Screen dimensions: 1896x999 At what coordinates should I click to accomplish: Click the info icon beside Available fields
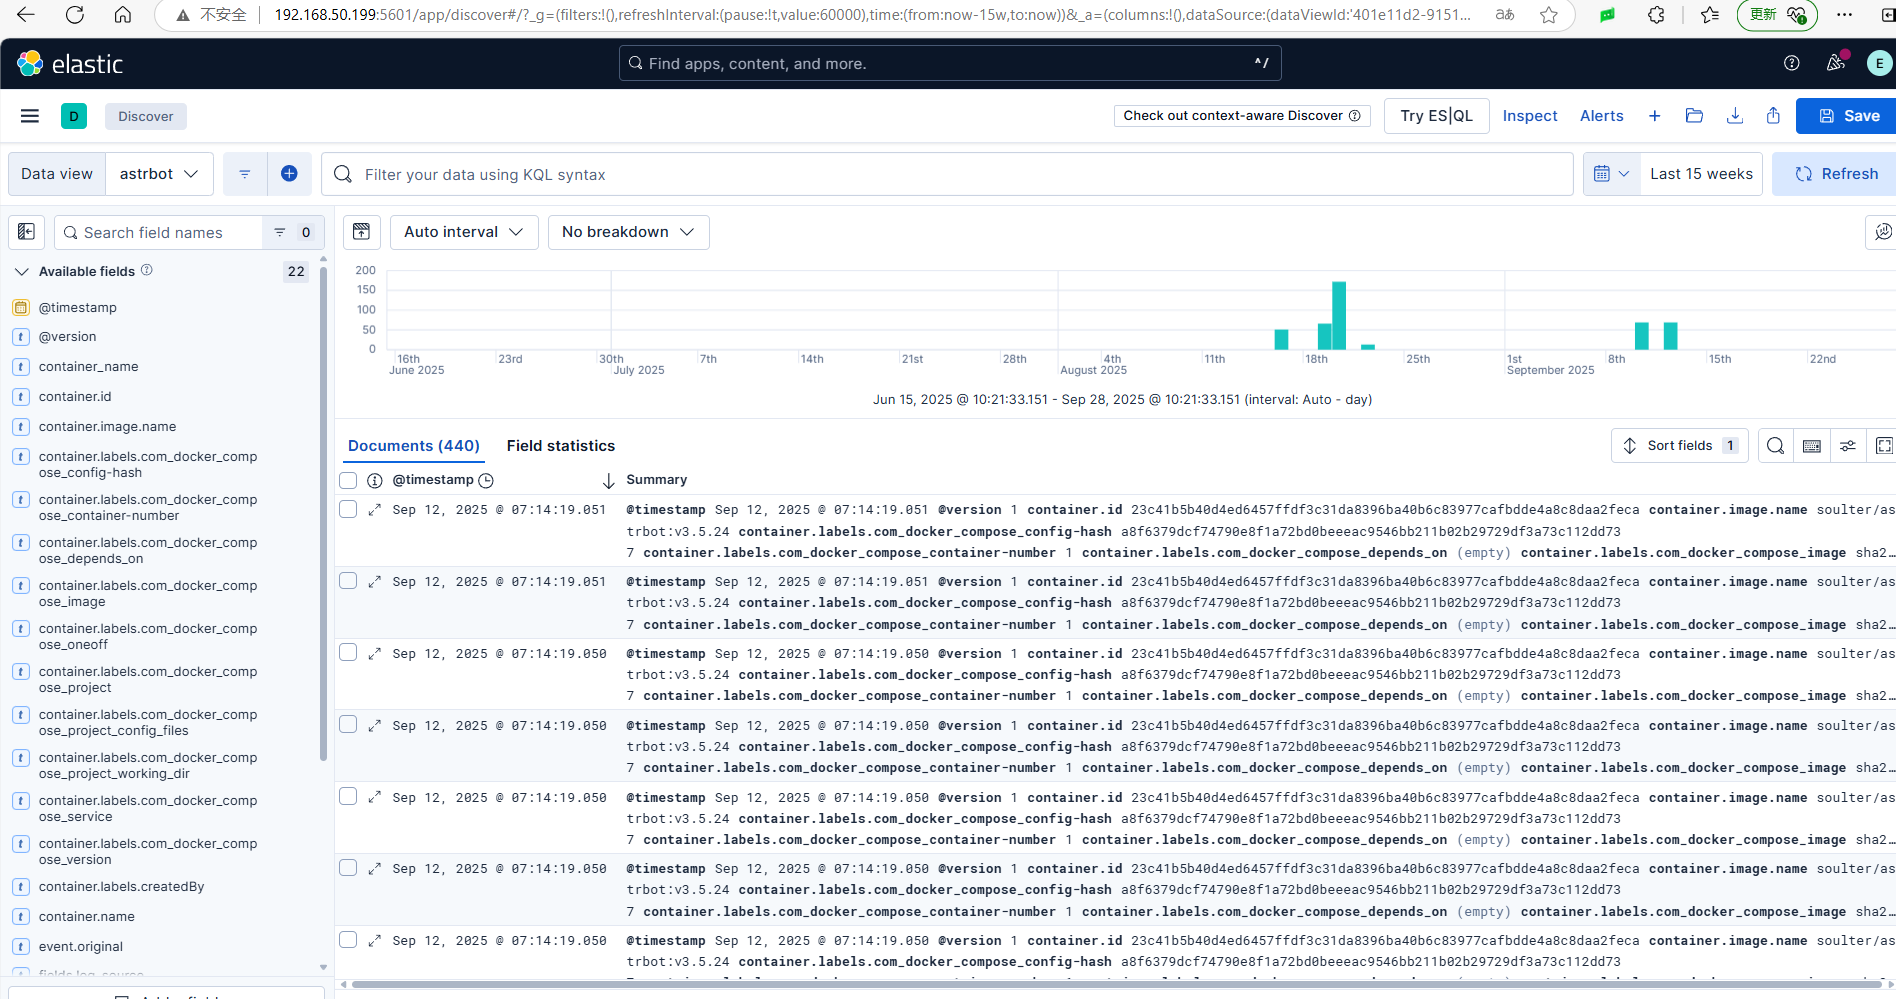tap(147, 270)
